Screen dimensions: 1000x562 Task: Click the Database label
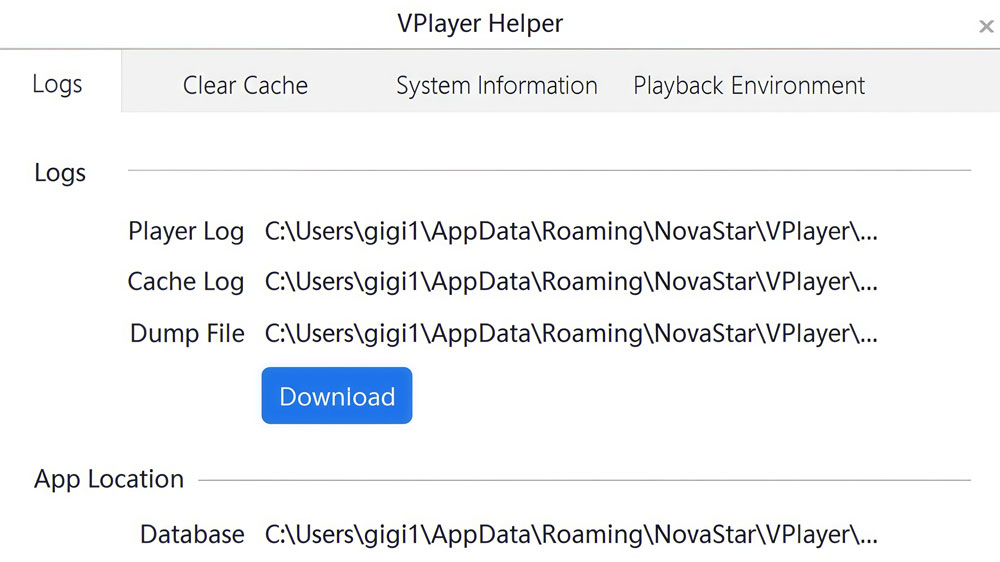[x=192, y=535]
